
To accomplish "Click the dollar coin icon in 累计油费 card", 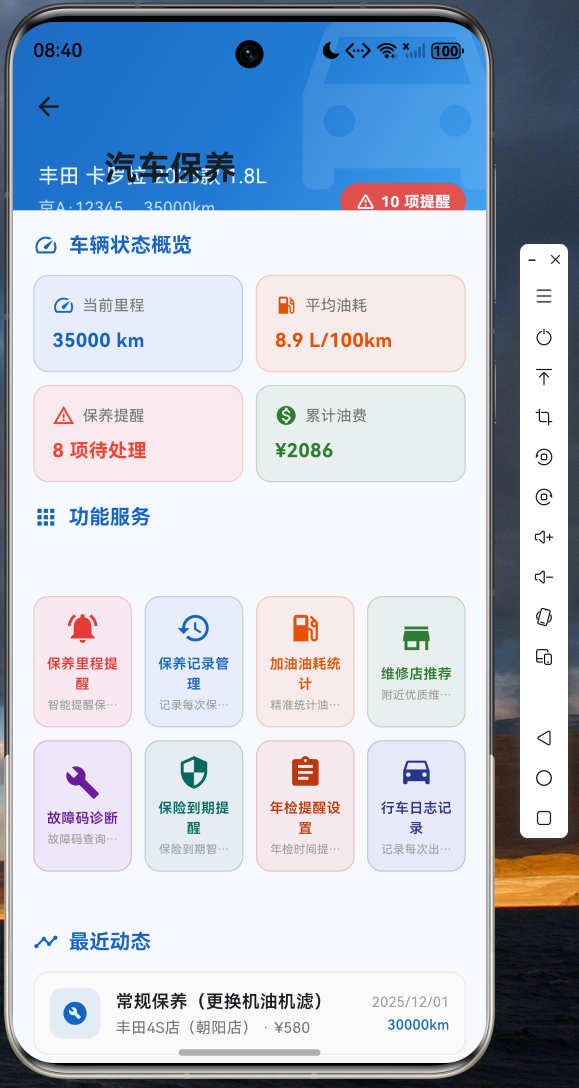I will point(286,416).
